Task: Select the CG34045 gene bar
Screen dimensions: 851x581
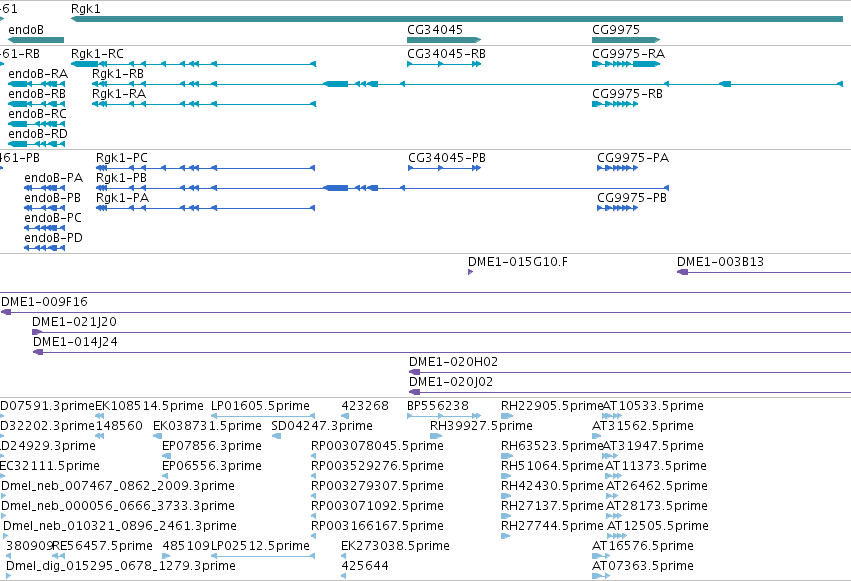Action: coord(444,40)
